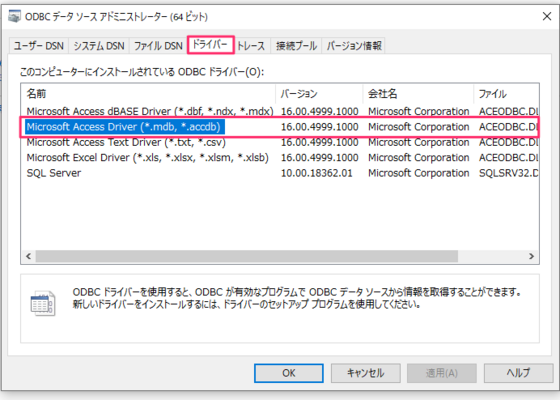Choose the Microsoft Excel Driver entry
The width and height of the screenshot is (560, 400).
pos(280,158)
